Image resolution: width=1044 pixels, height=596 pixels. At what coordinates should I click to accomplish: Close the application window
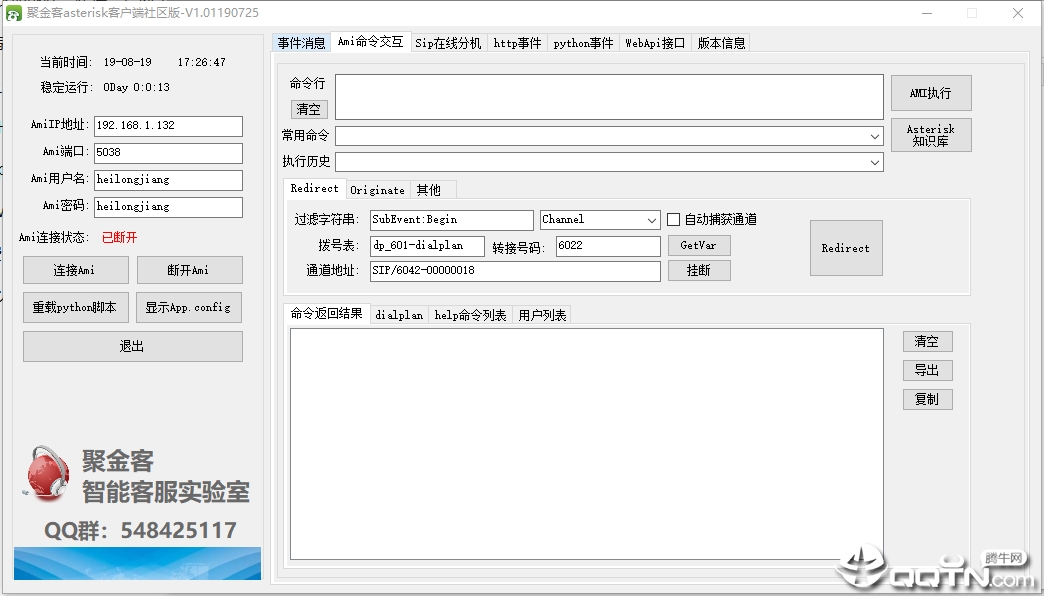click(1017, 13)
